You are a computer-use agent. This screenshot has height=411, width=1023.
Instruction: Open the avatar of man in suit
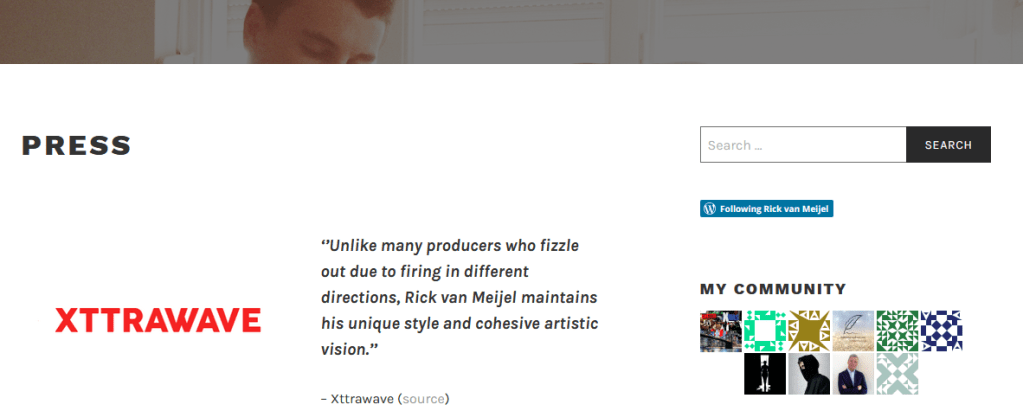tap(853, 374)
